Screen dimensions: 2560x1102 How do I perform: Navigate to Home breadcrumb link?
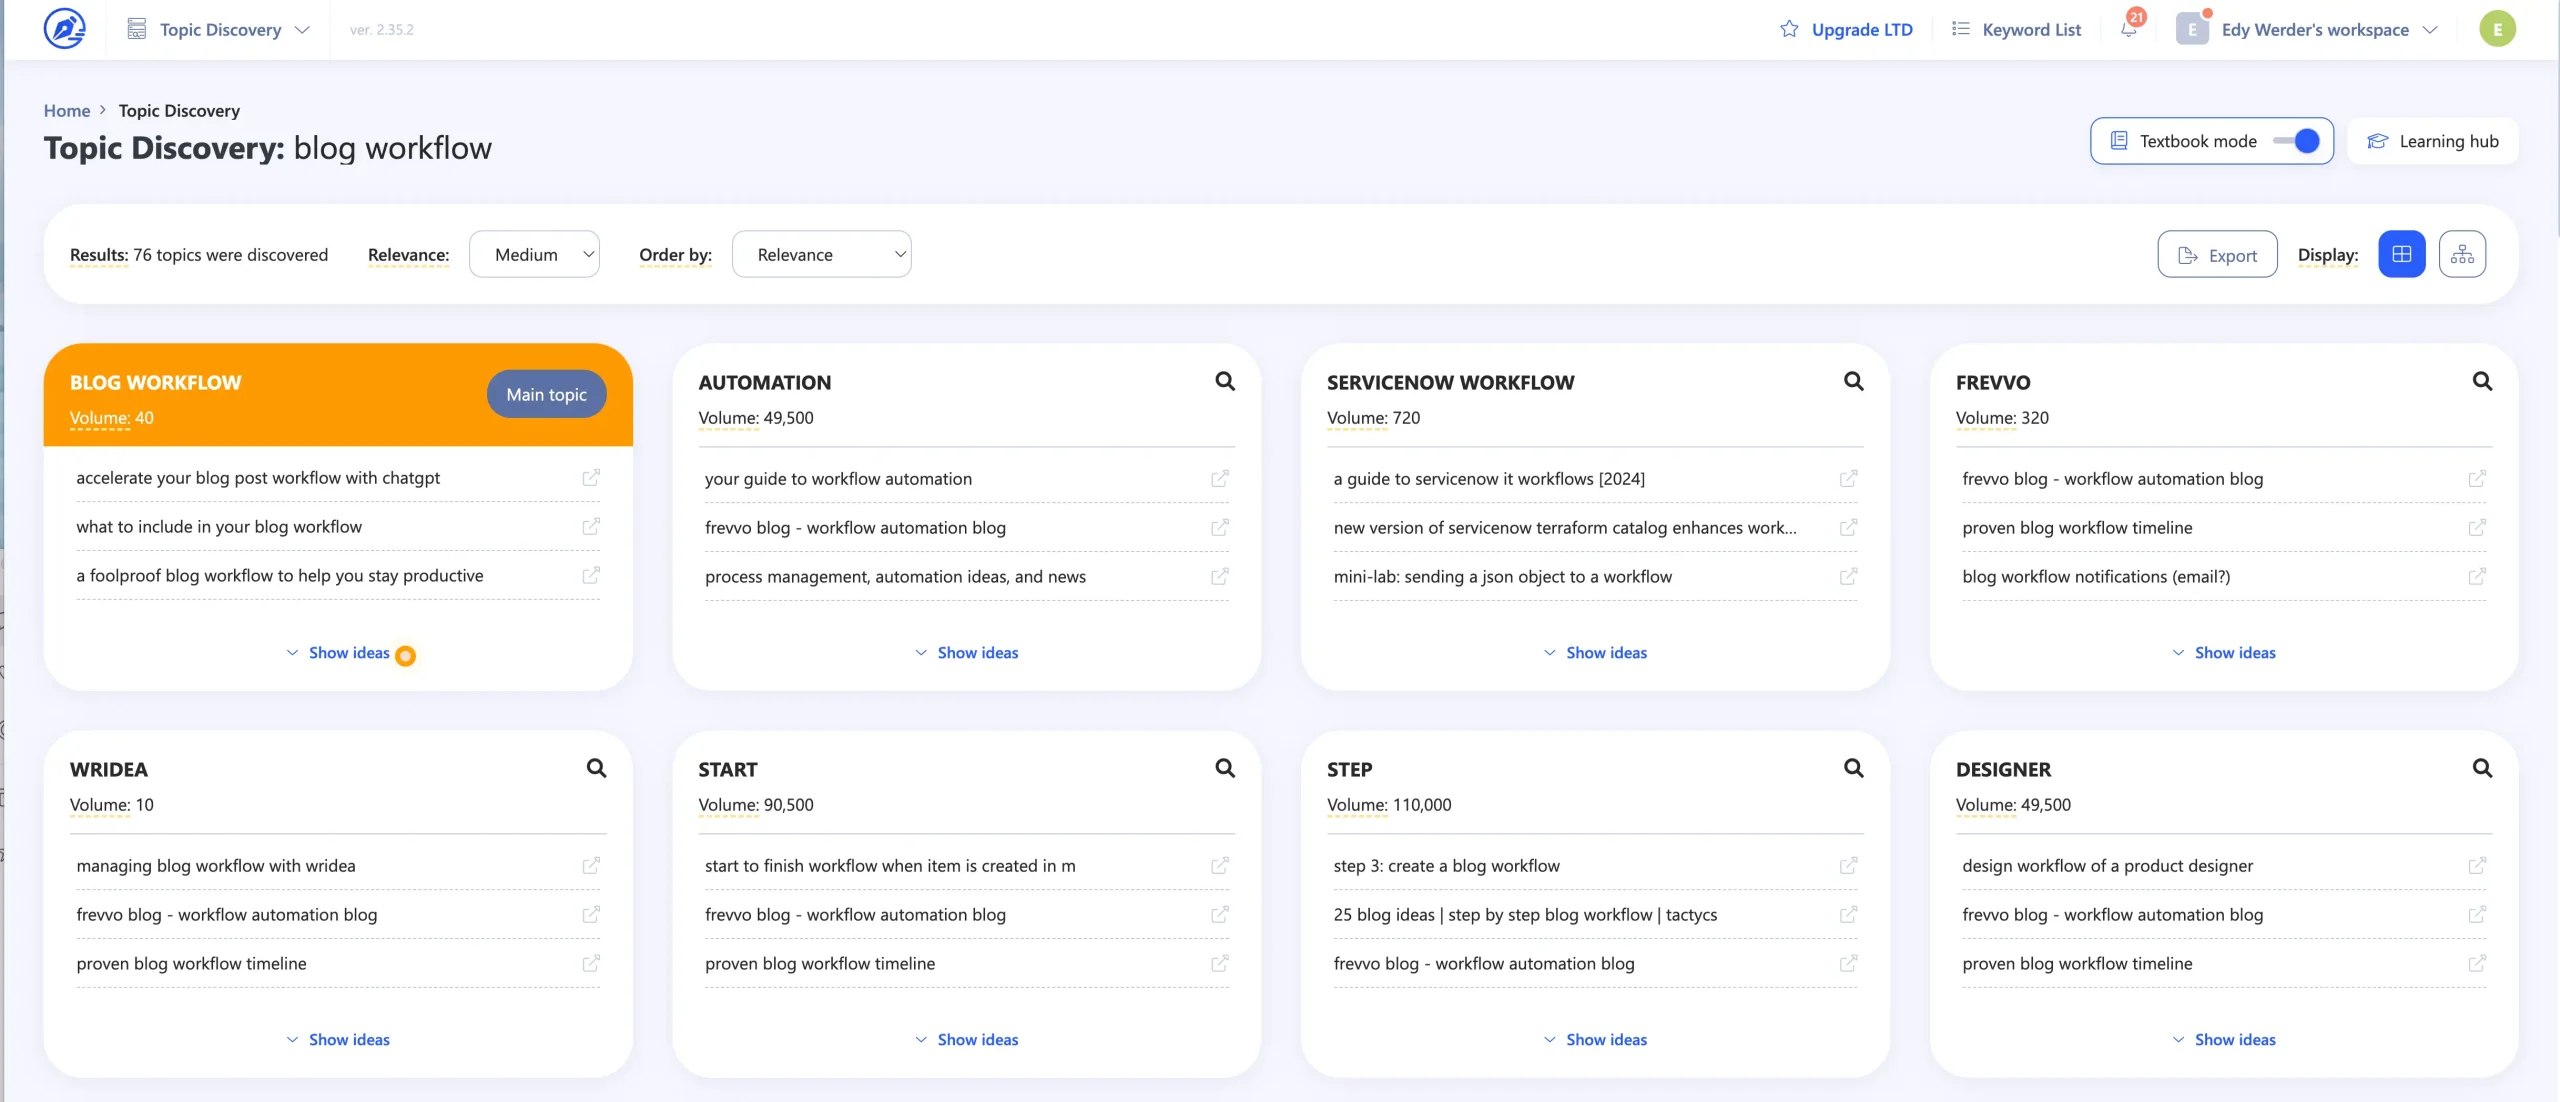(66, 110)
